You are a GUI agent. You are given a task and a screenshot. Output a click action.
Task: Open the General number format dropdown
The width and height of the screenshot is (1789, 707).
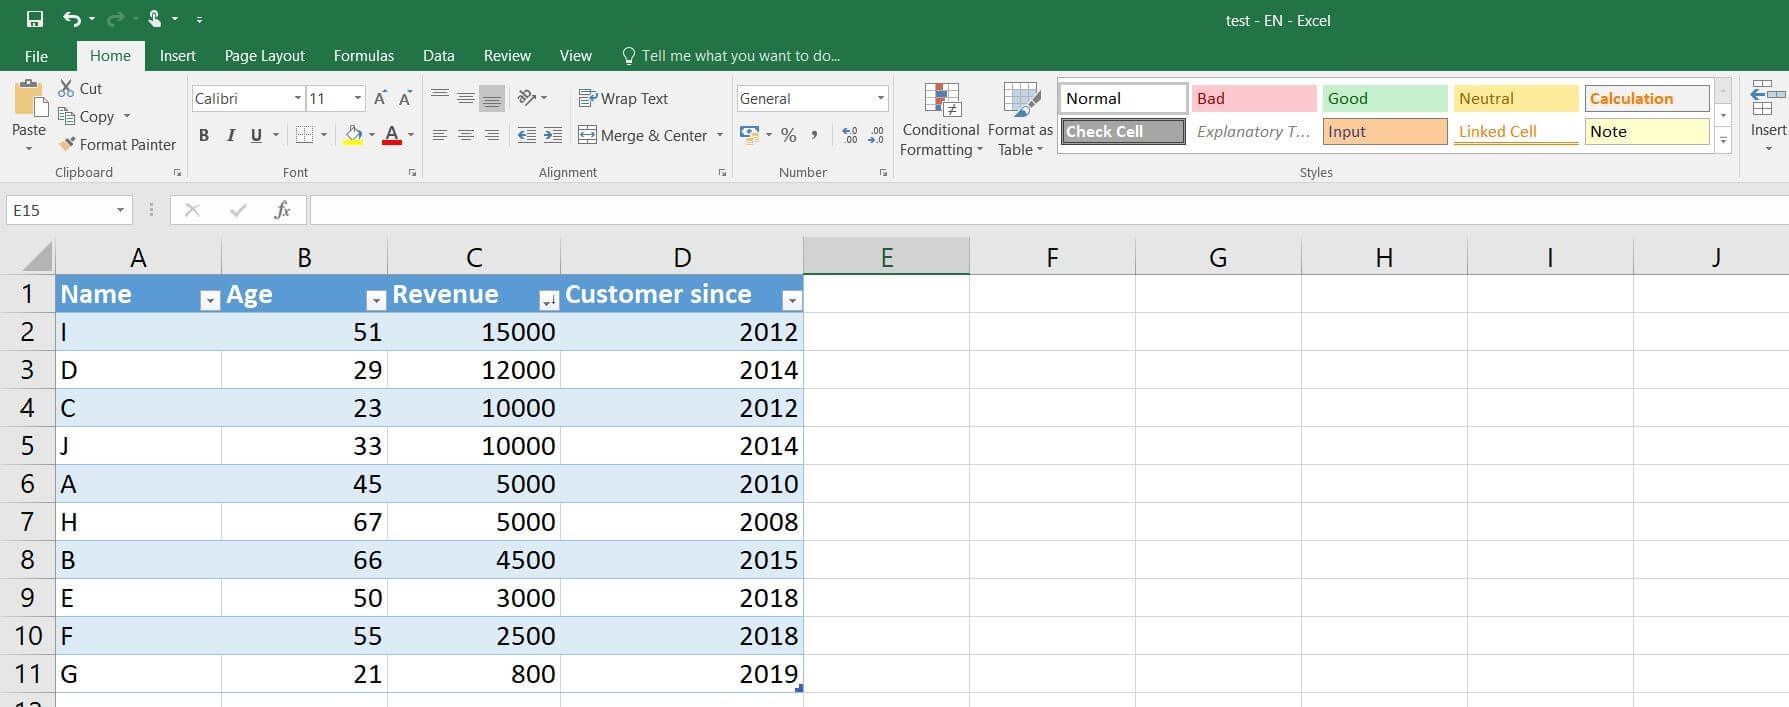pos(880,98)
